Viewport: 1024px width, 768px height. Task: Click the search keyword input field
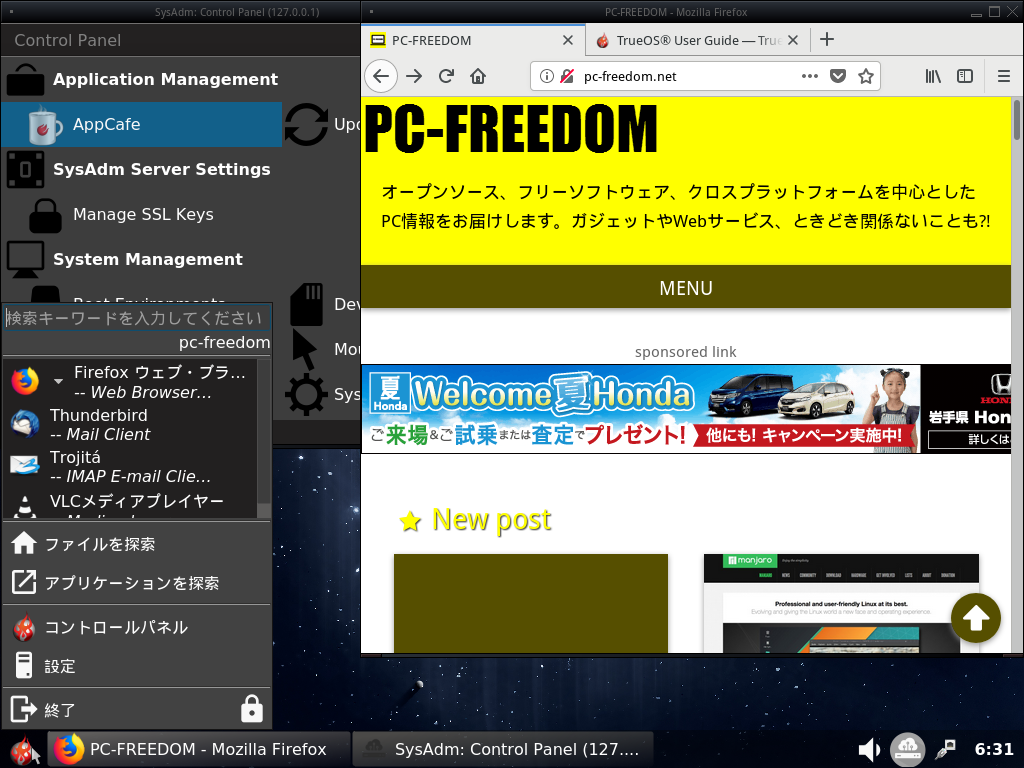tap(136, 318)
